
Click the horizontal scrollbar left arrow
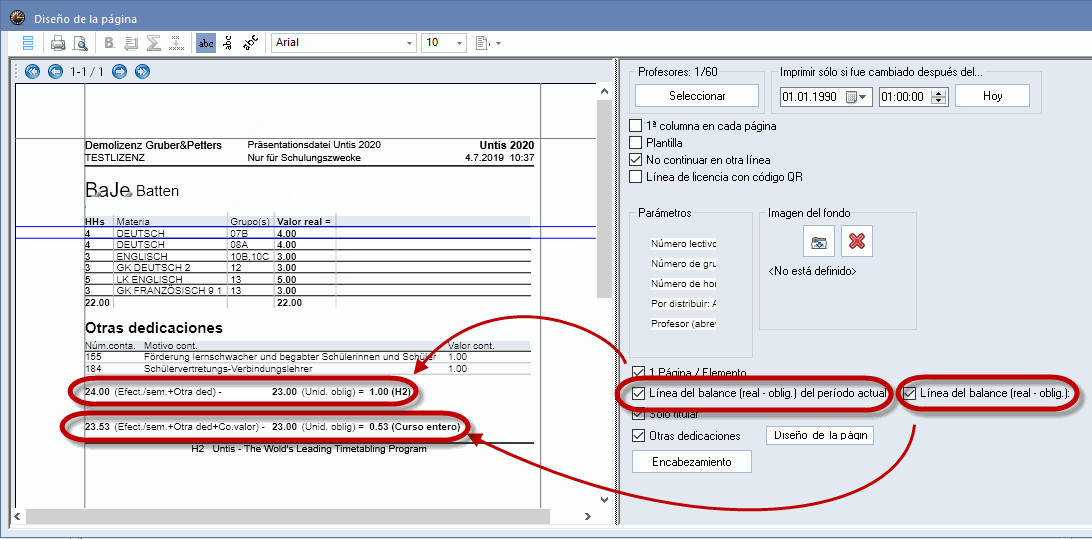[x=17, y=516]
